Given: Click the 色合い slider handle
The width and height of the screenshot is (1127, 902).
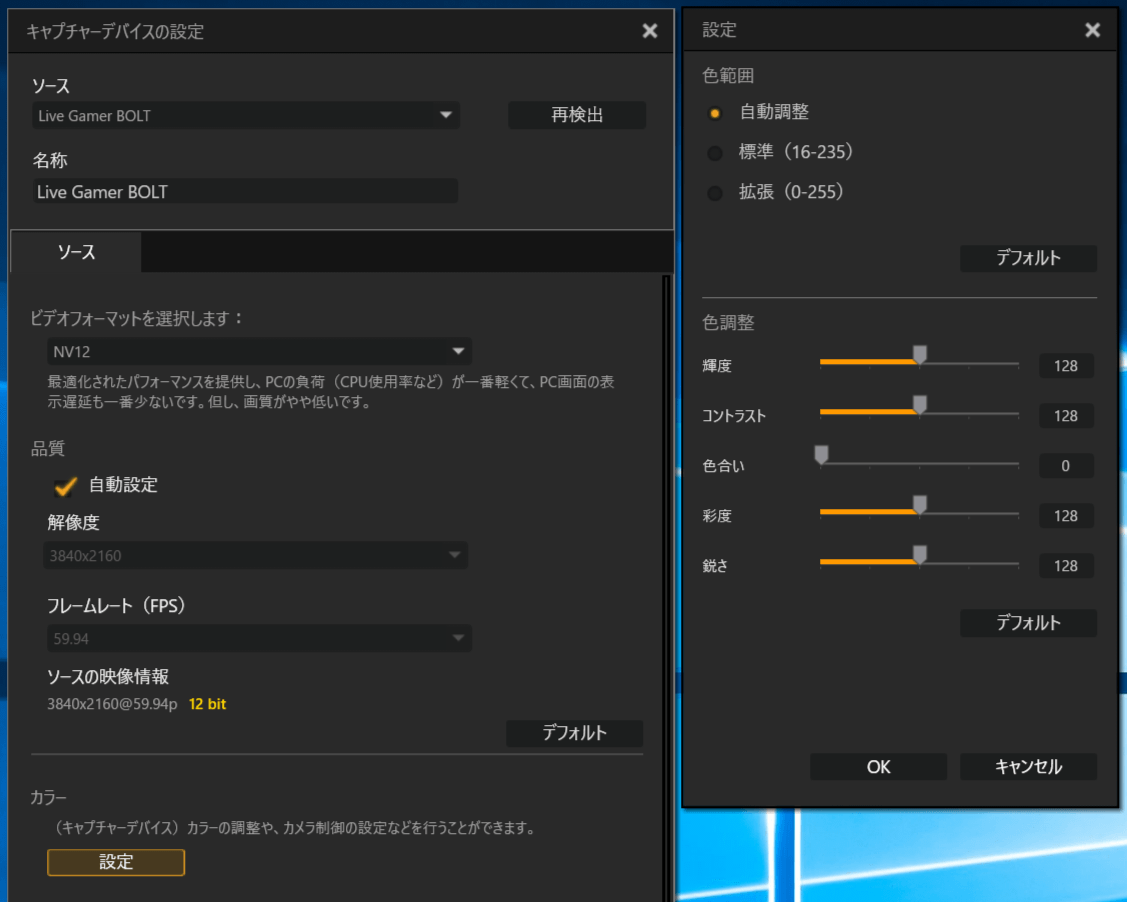Looking at the screenshot, I should 822,454.
